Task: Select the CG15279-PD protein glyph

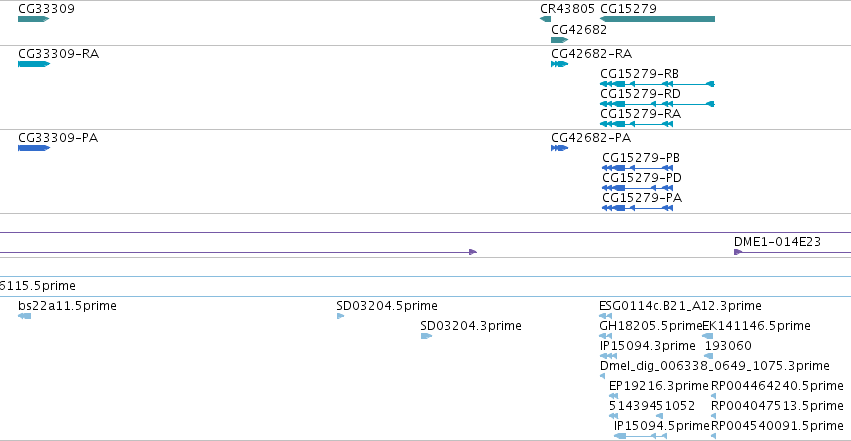Action: (x=638, y=188)
